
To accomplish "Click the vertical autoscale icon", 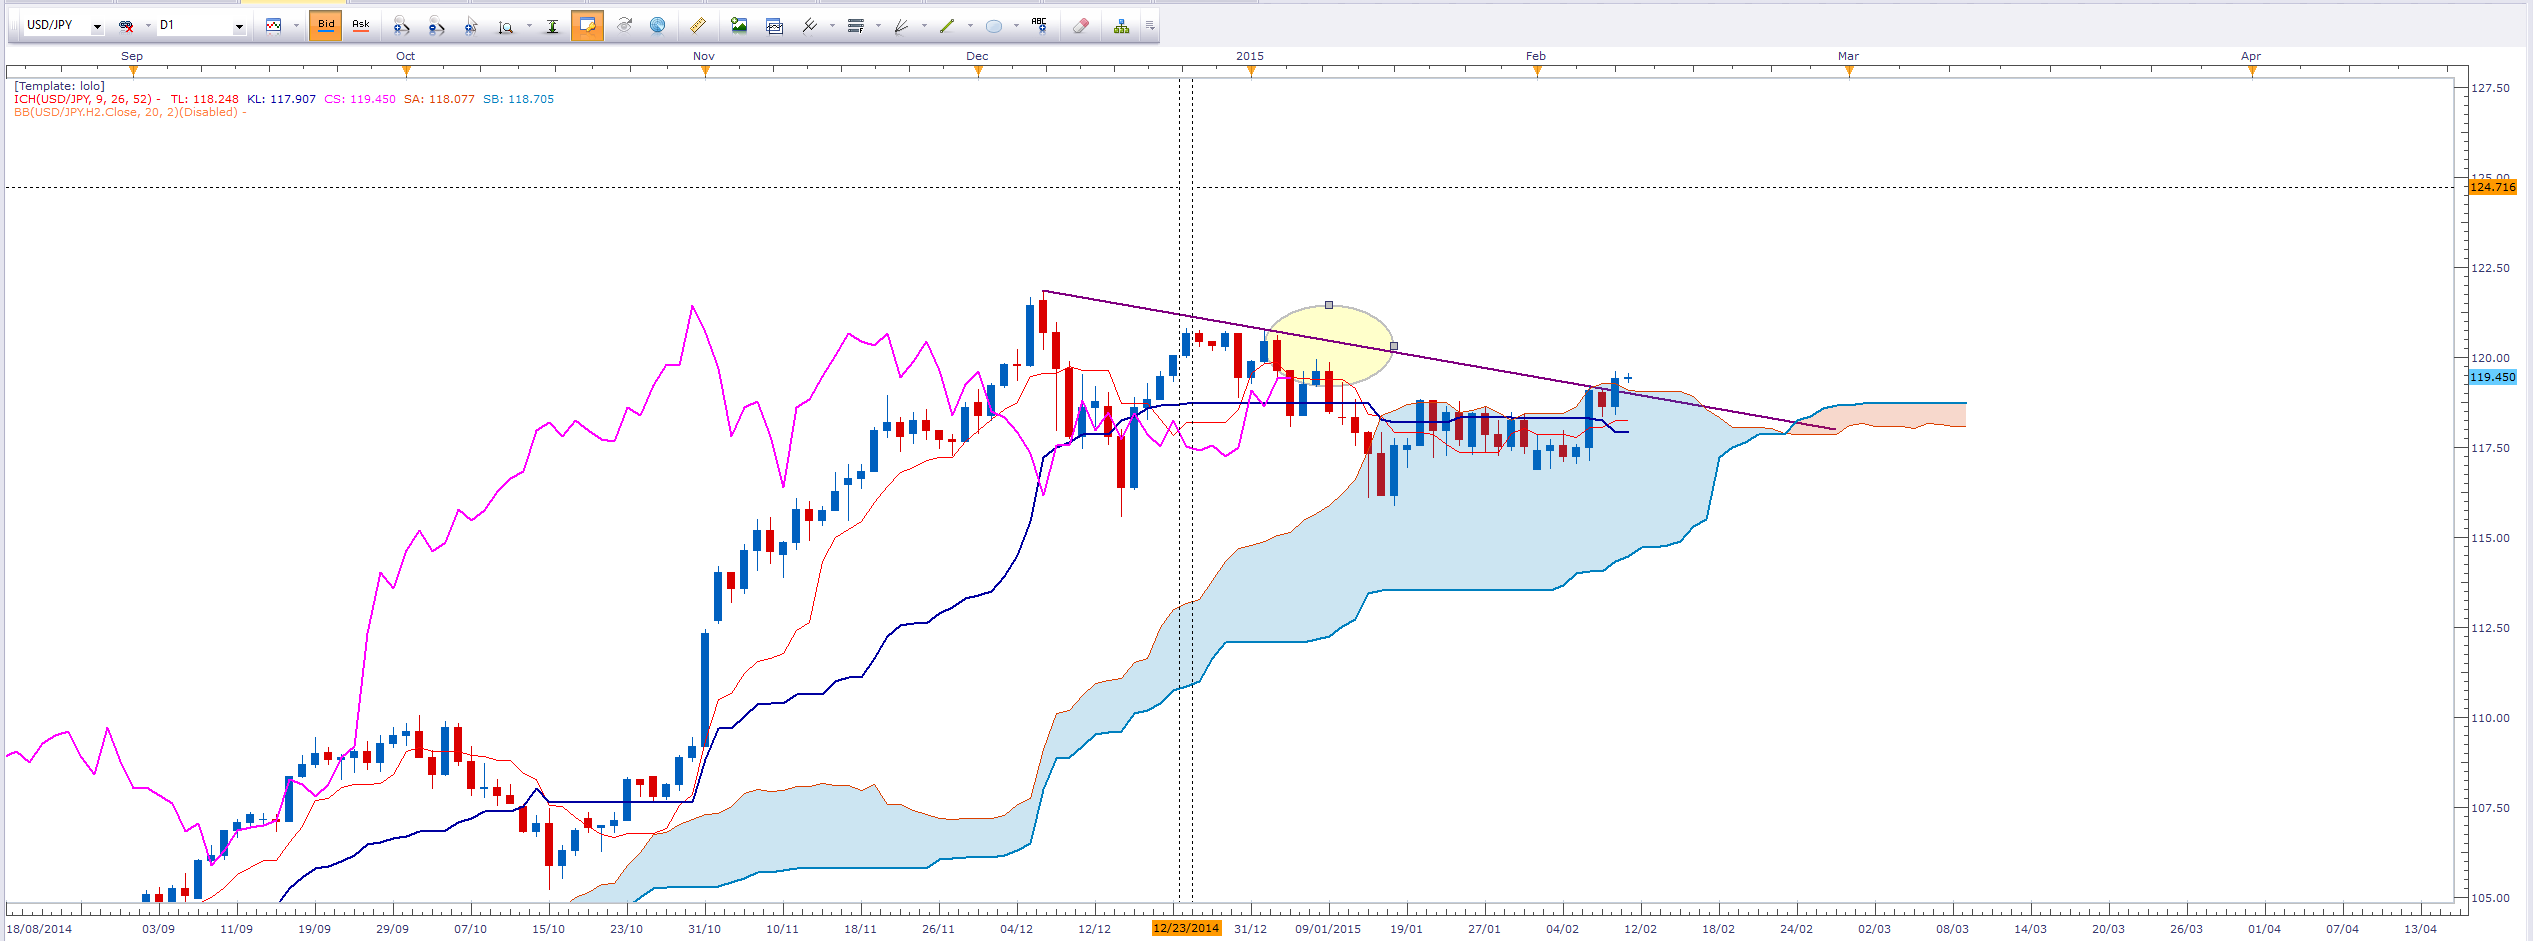I will (552, 26).
